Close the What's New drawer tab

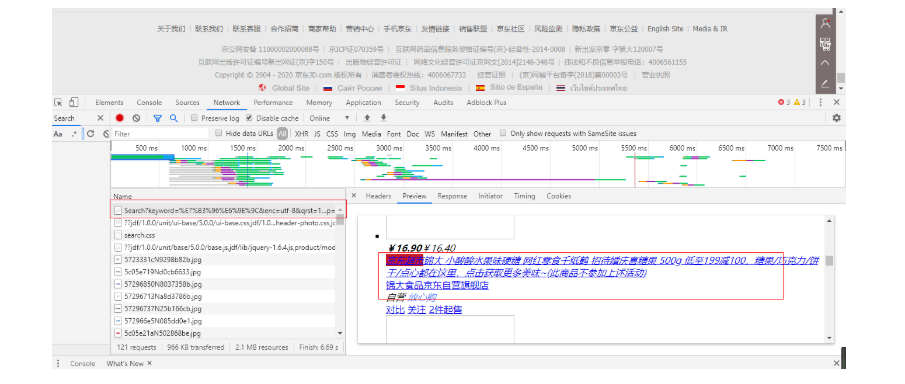[149, 363]
